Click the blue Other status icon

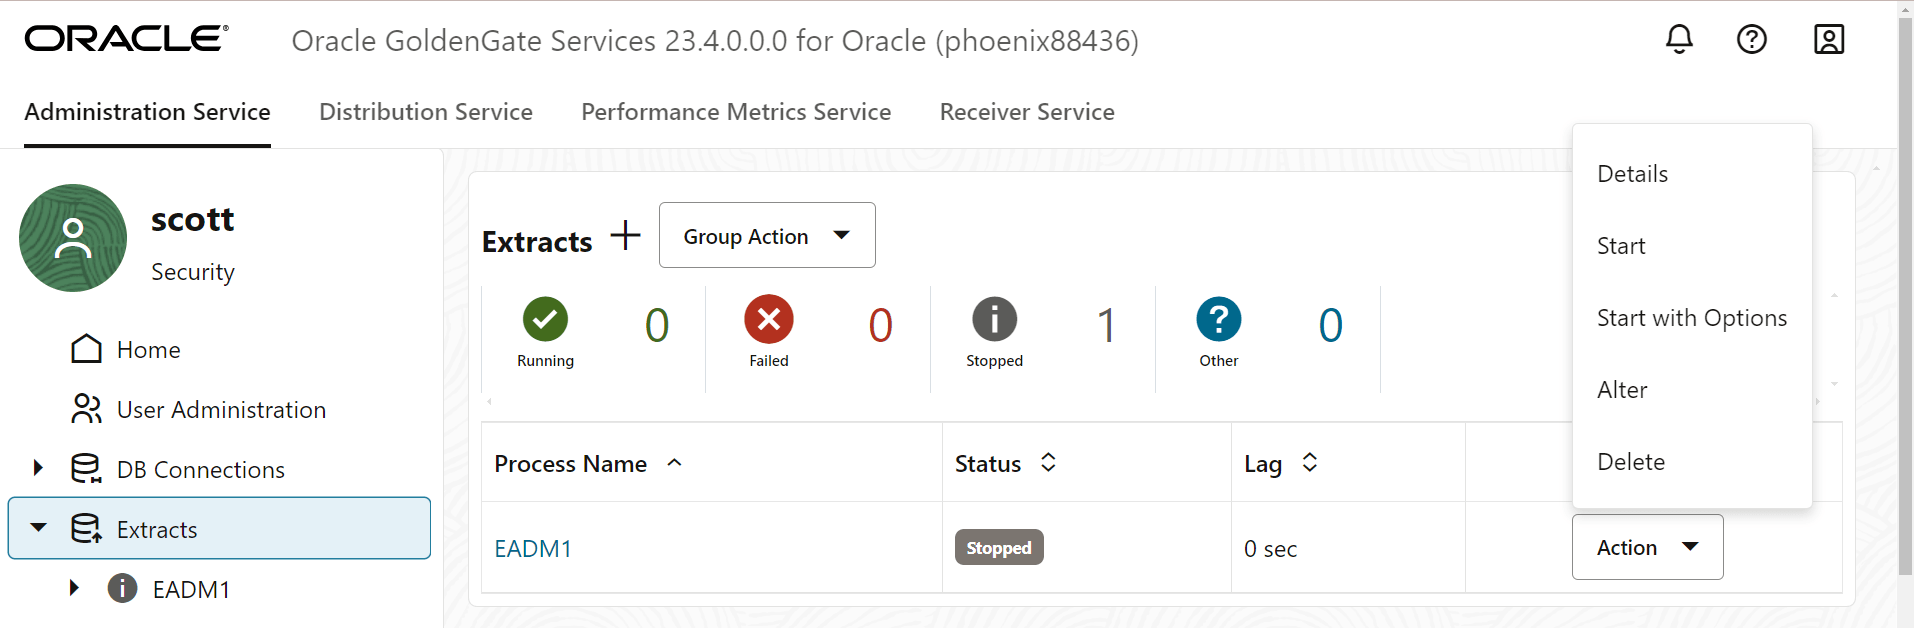tap(1219, 320)
